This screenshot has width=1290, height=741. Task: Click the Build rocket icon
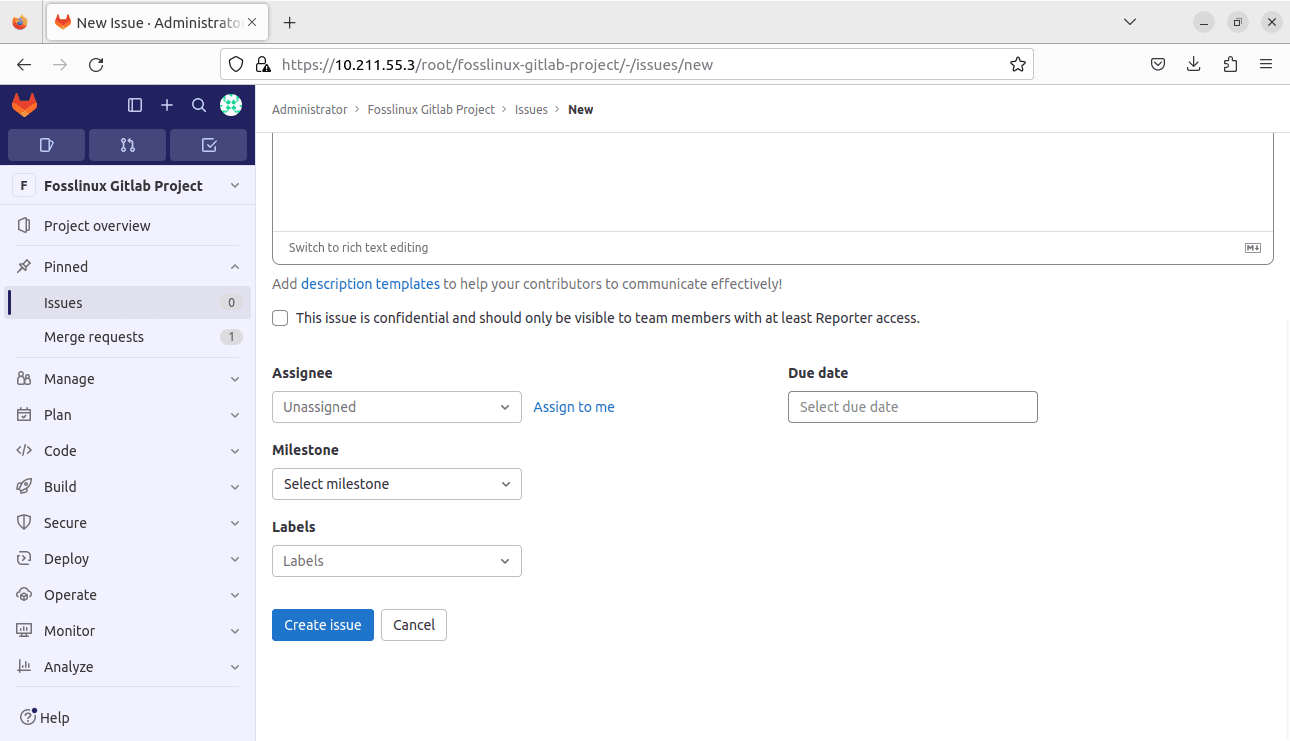coord(24,487)
